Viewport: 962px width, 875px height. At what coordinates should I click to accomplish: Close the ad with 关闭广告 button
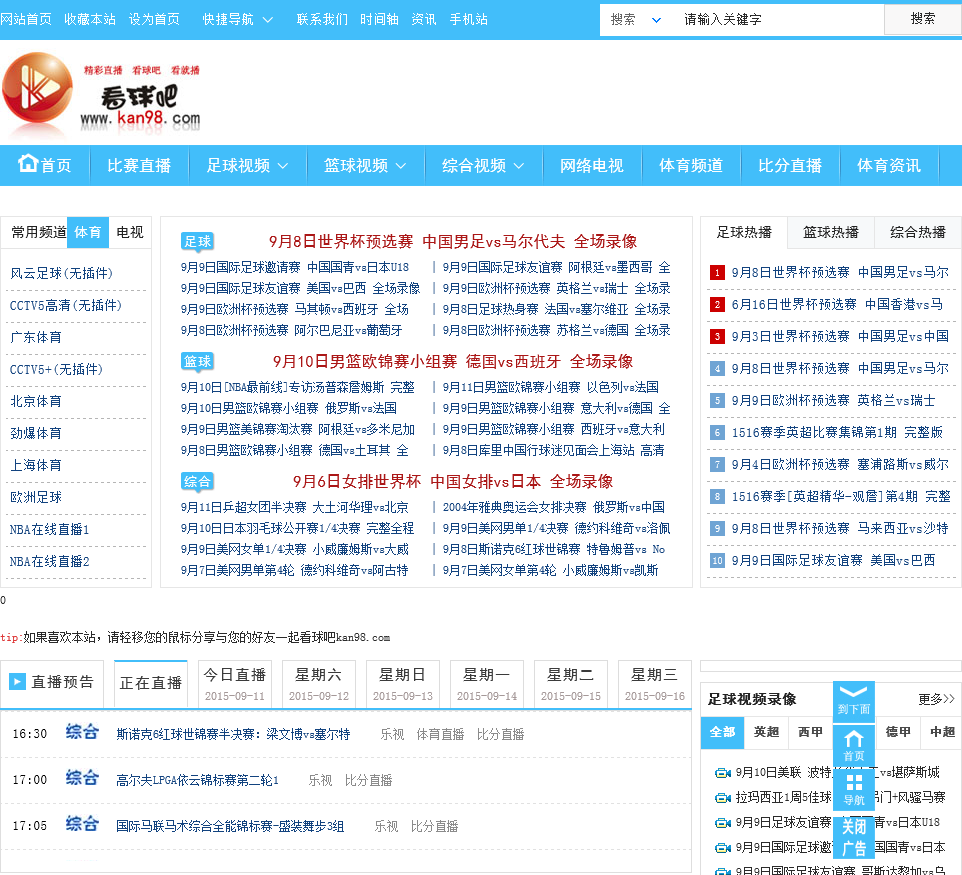click(x=853, y=838)
